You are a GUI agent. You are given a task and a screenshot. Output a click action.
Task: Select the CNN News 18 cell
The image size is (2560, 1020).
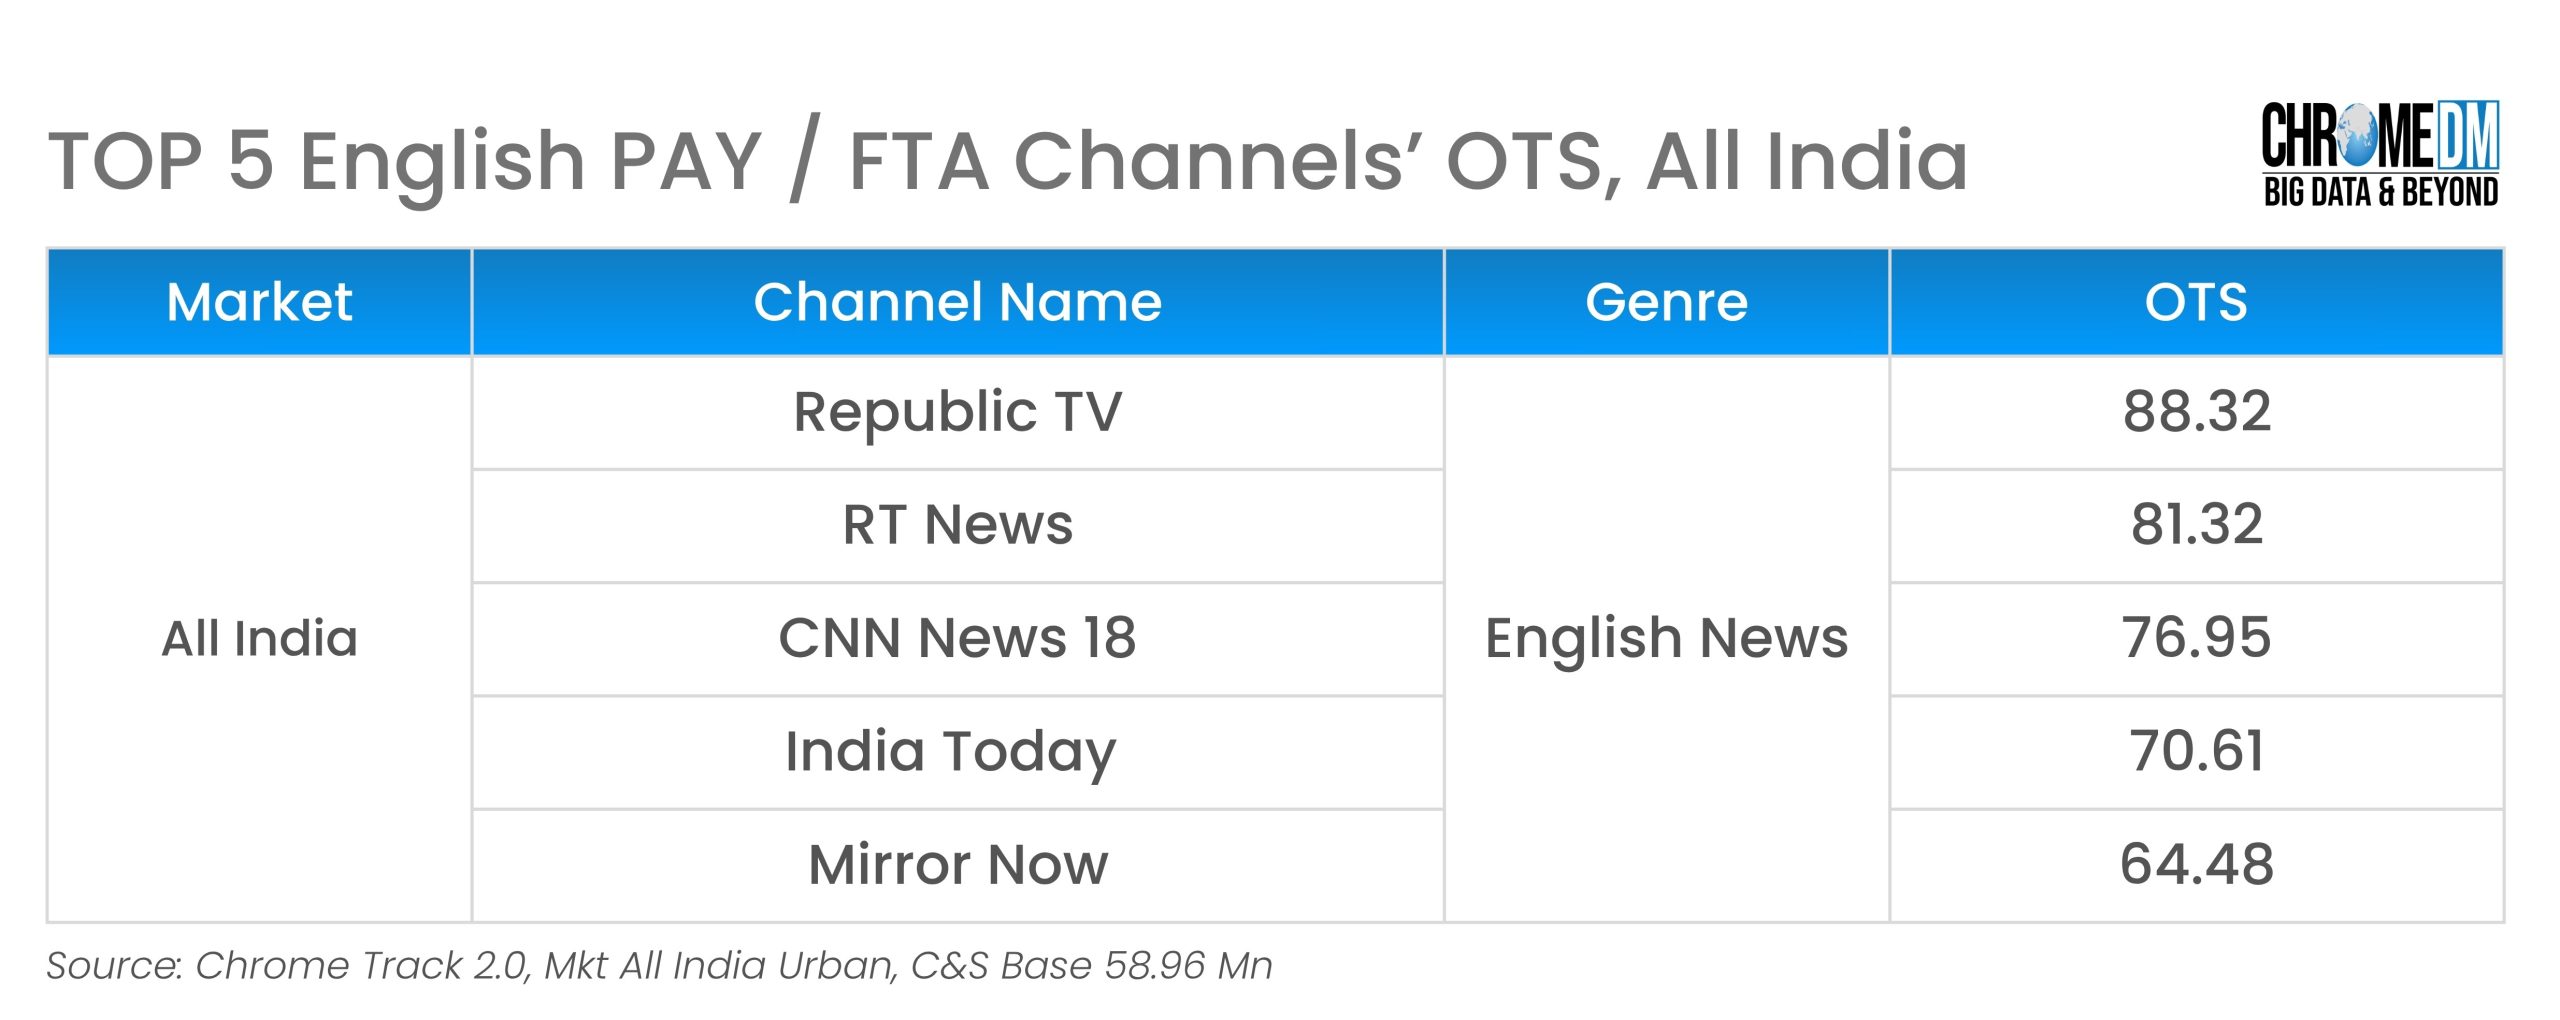tap(957, 638)
